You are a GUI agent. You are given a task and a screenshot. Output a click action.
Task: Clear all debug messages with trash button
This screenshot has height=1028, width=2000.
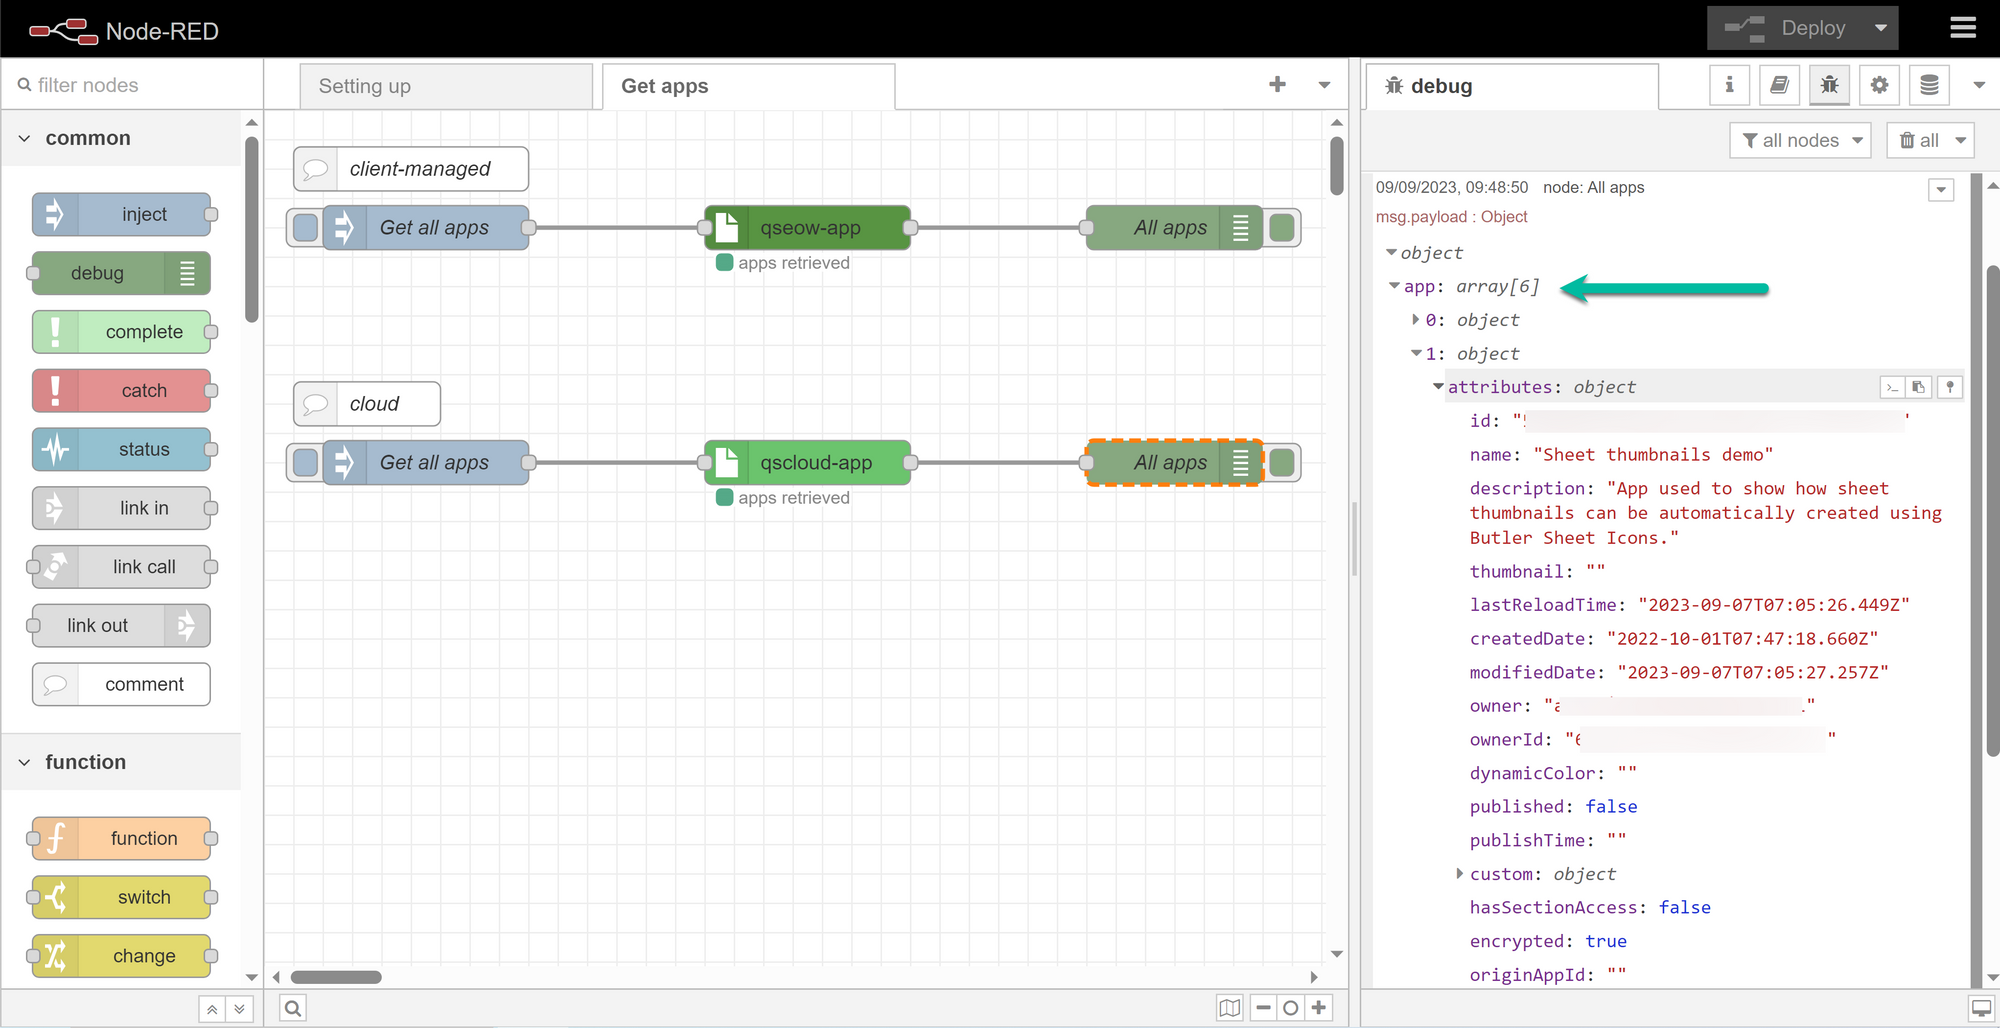click(x=1918, y=140)
